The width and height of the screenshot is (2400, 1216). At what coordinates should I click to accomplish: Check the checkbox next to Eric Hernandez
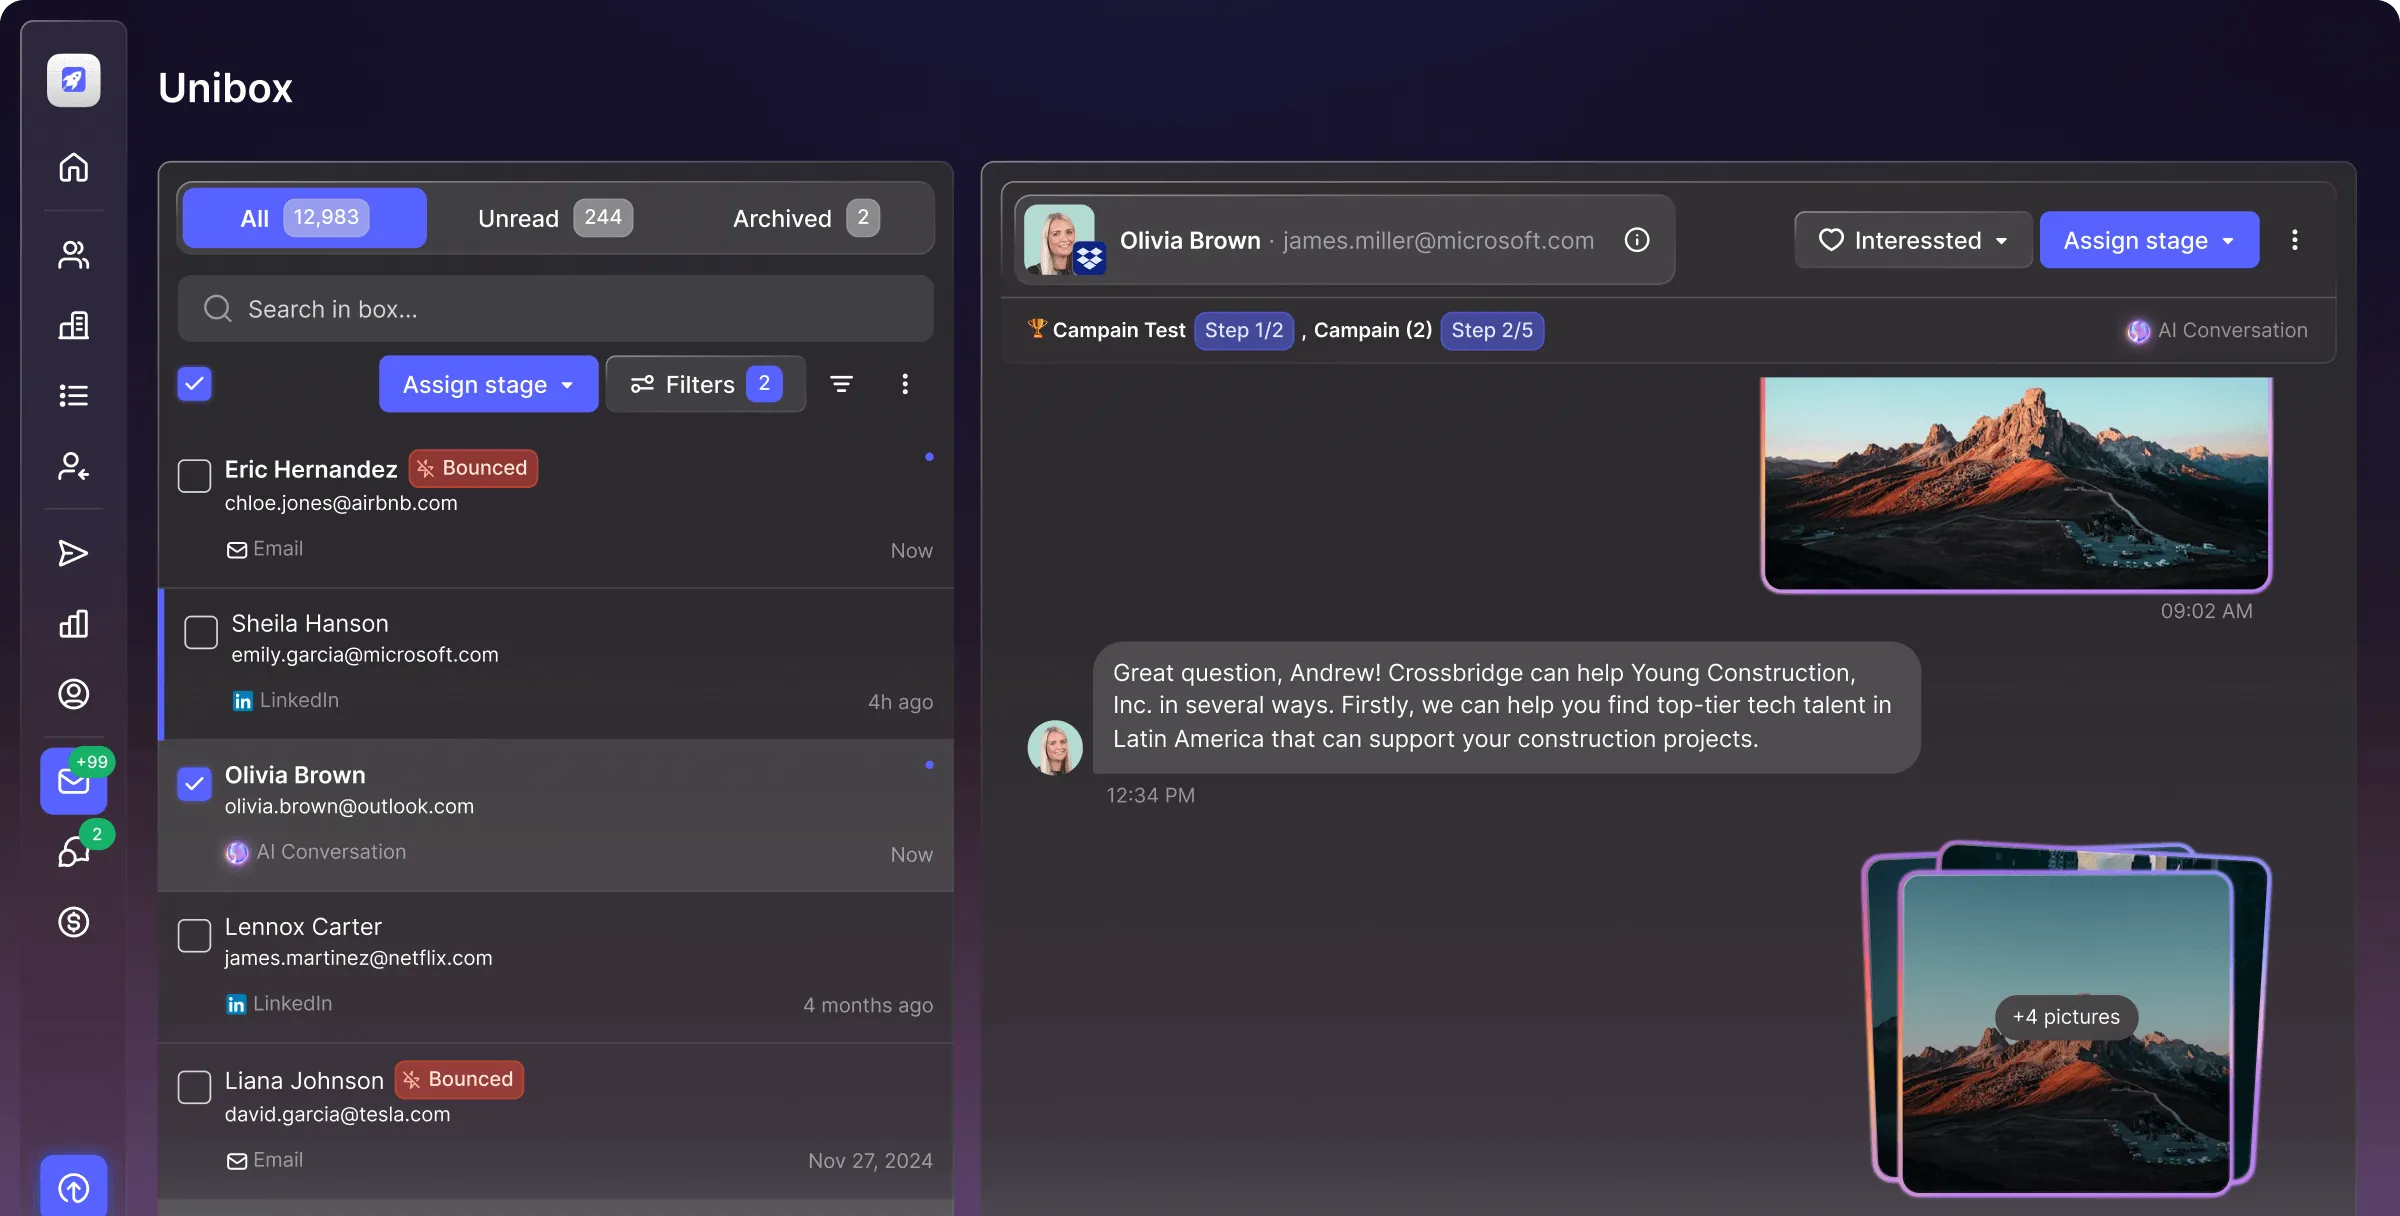tap(195, 477)
